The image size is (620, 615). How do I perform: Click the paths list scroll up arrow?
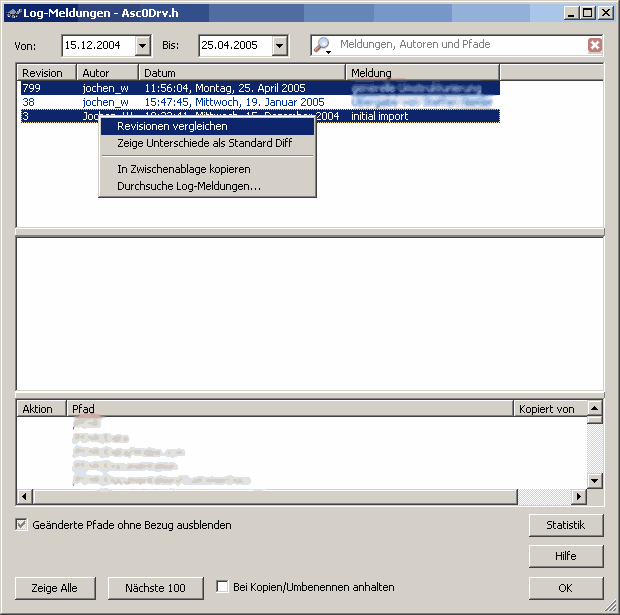594,408
